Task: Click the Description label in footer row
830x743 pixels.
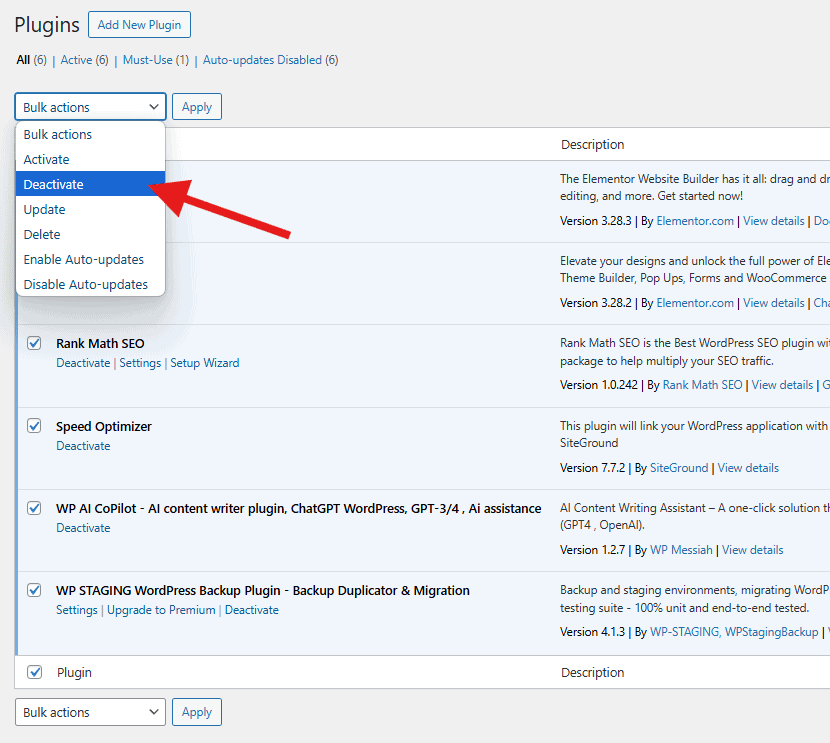Action: click(x=592, y=673)
